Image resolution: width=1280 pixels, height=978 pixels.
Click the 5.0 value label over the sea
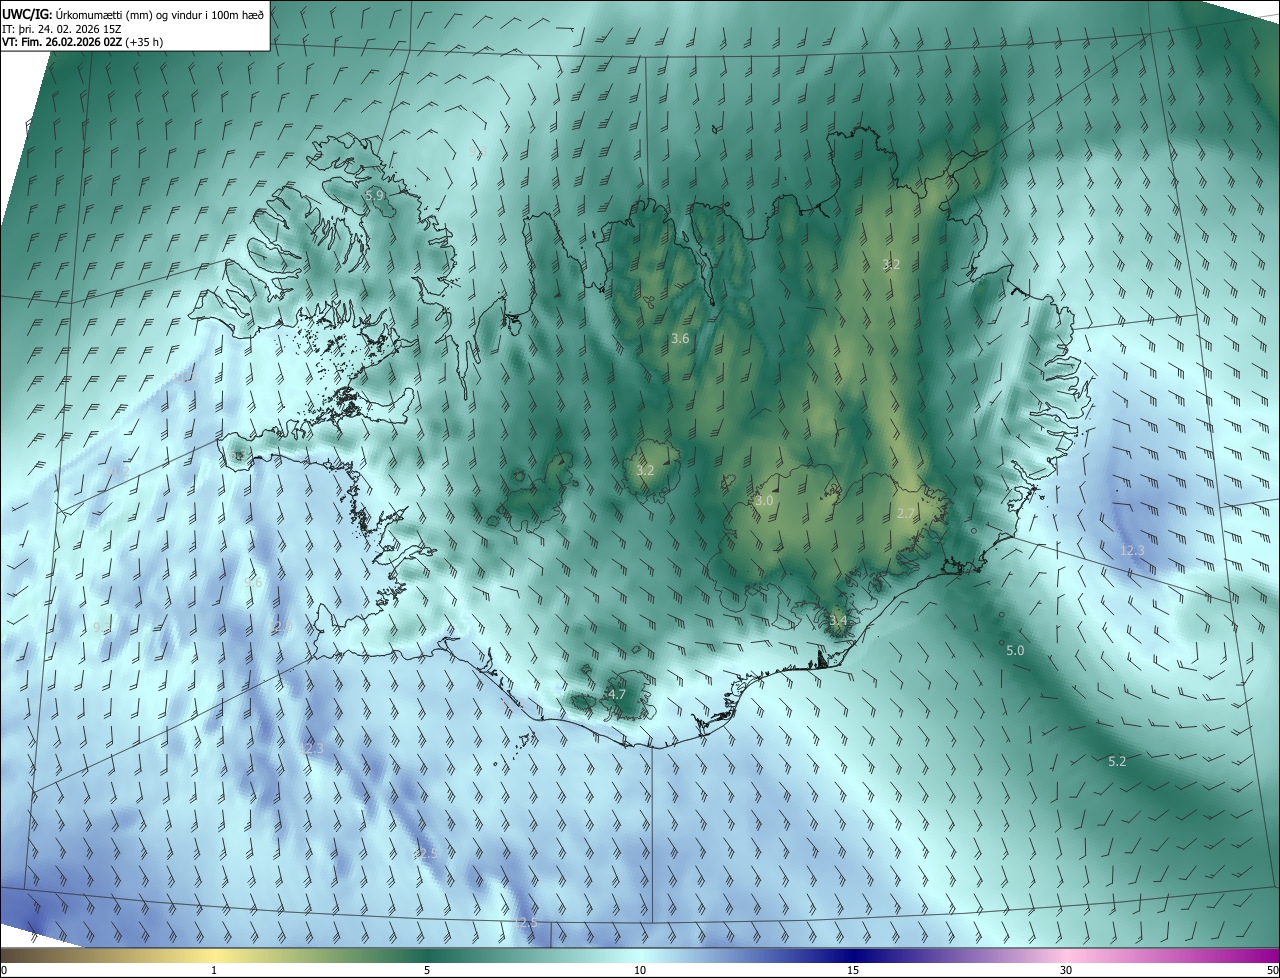(1015, 650)
